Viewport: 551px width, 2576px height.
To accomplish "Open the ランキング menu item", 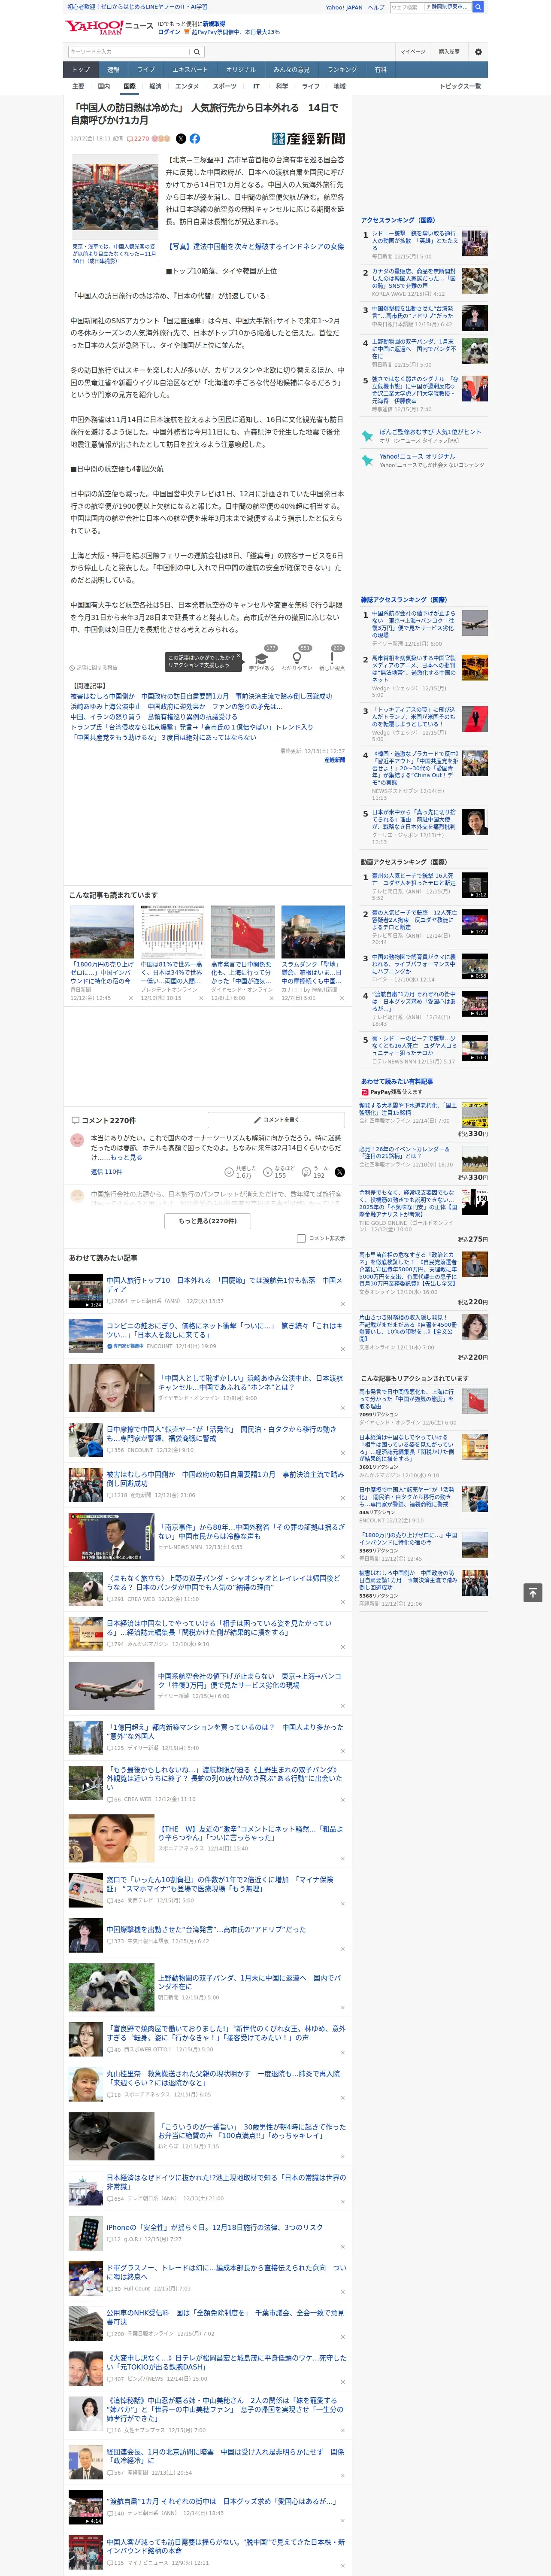I will coord(342,70).
